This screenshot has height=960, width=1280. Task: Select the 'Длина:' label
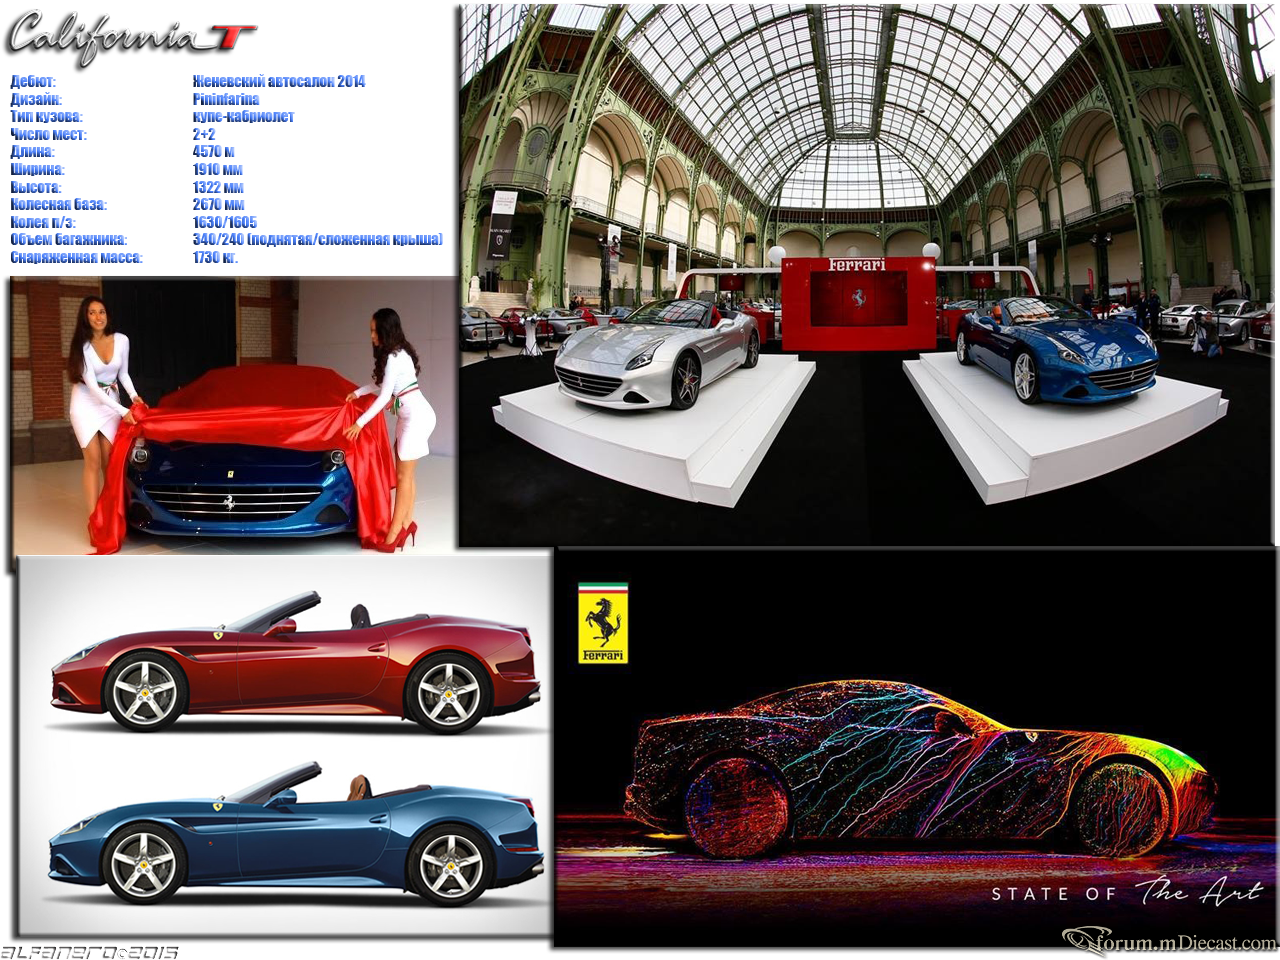coord(32,152)
